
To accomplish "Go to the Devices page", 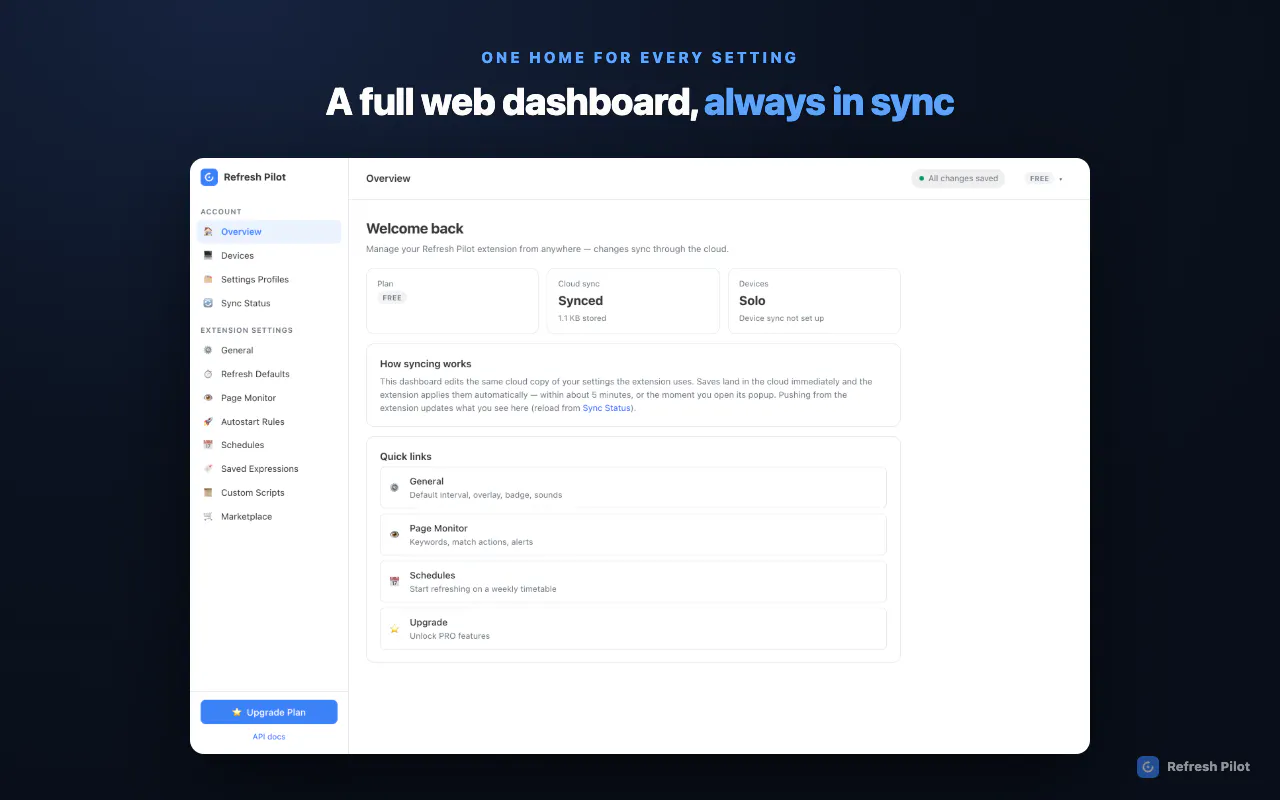I will pos(269,256).
